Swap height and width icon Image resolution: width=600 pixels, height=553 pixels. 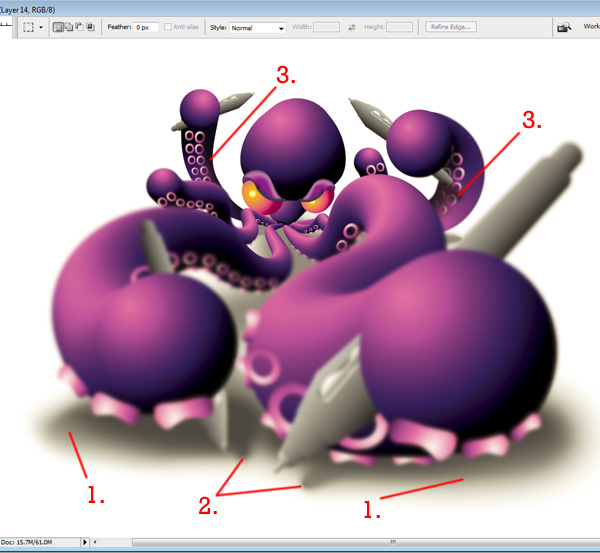coord(352,27)
